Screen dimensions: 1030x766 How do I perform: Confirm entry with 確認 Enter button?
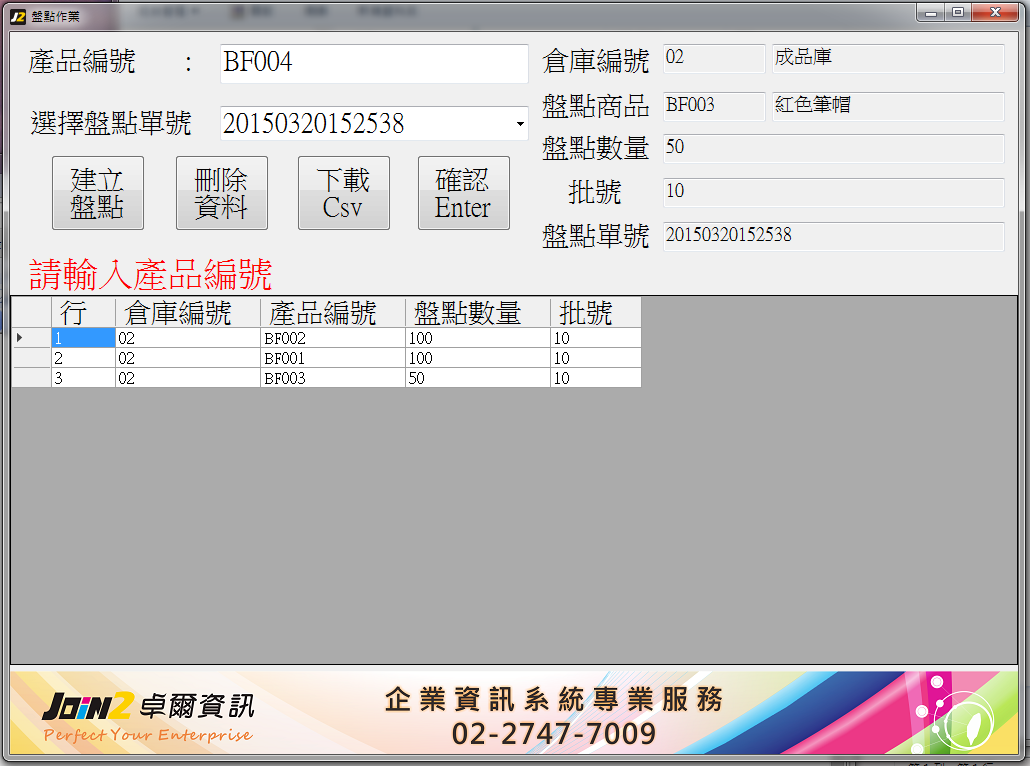(463, 193)
